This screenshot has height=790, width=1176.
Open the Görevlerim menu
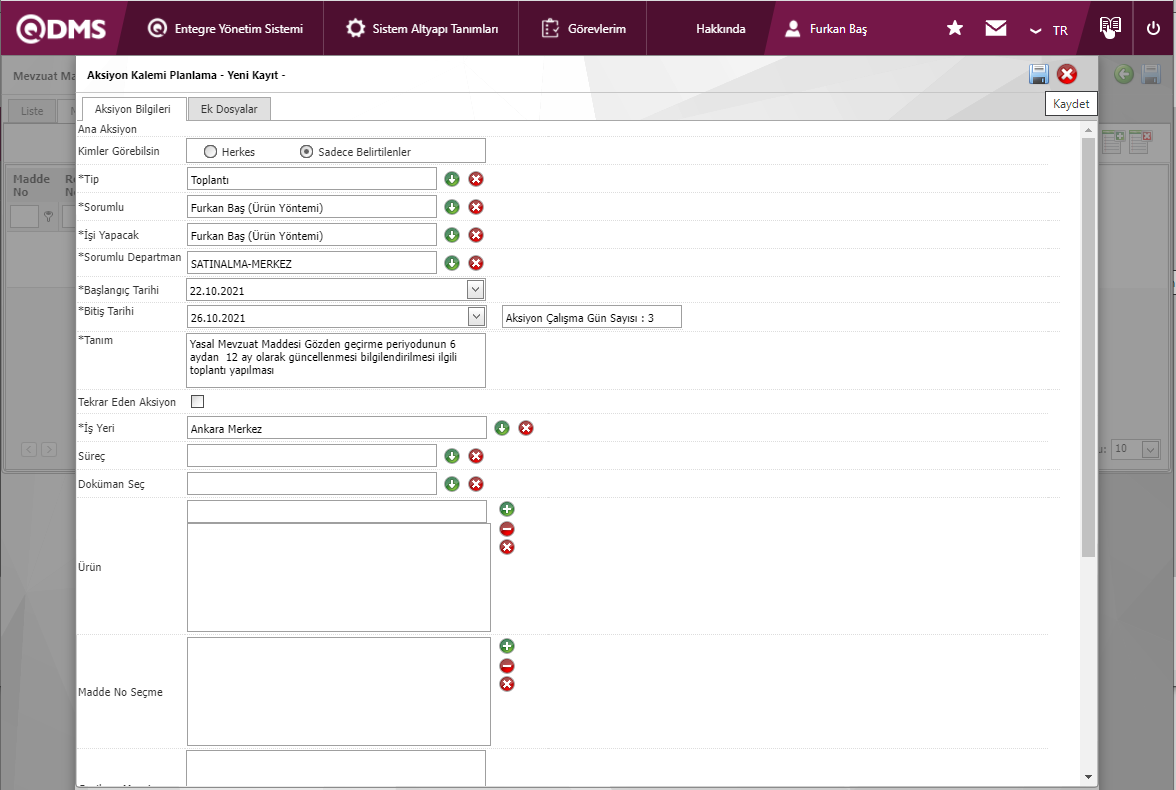click(x=584, y=29)
